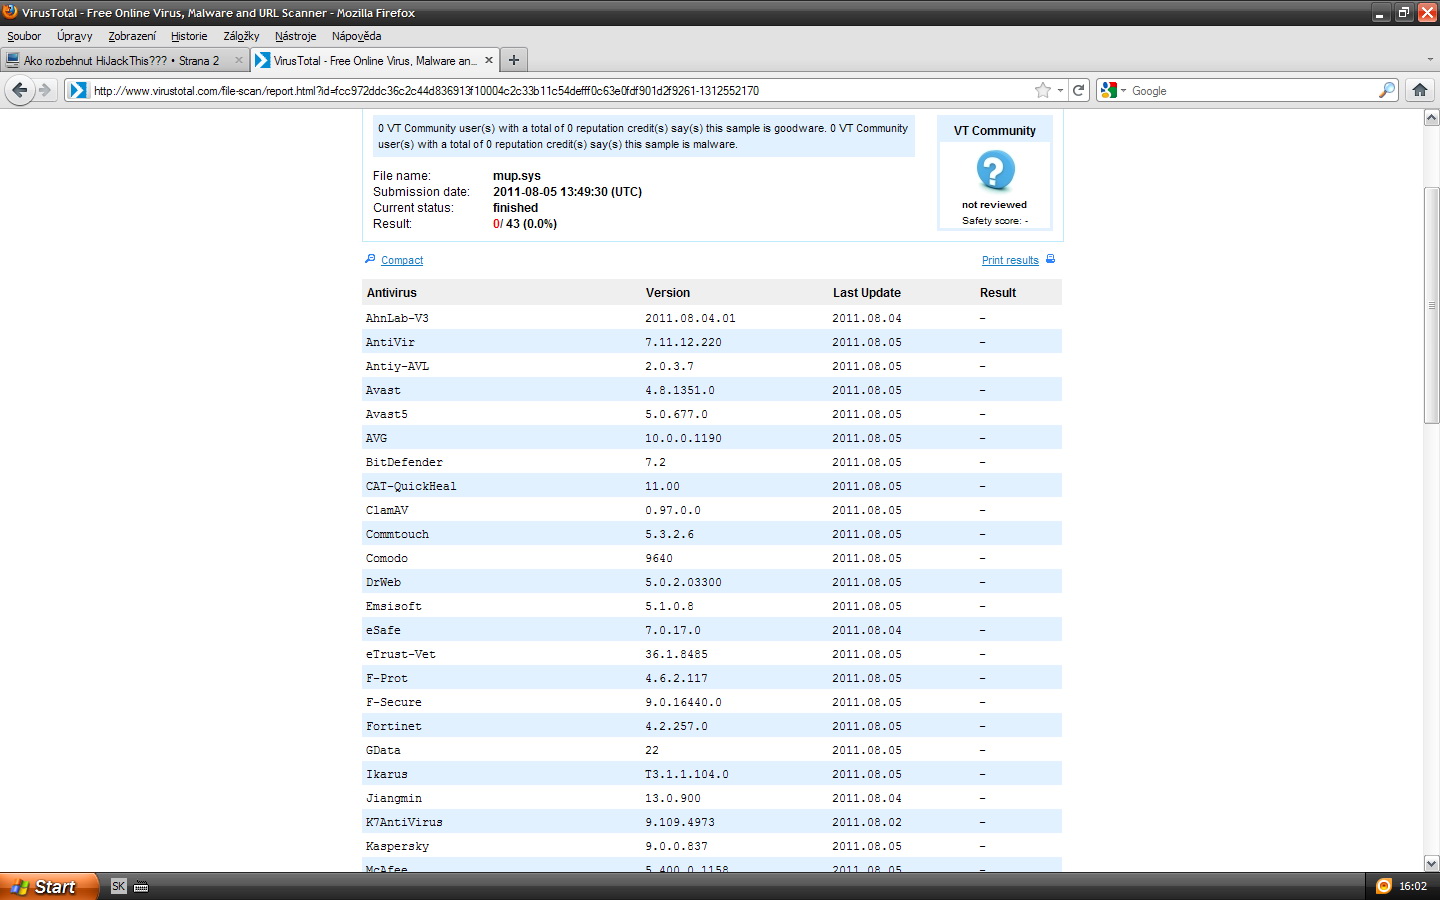Click the Print results link
The height and width of the screenshot is (900, 1440).
(x=1010, y=260)
